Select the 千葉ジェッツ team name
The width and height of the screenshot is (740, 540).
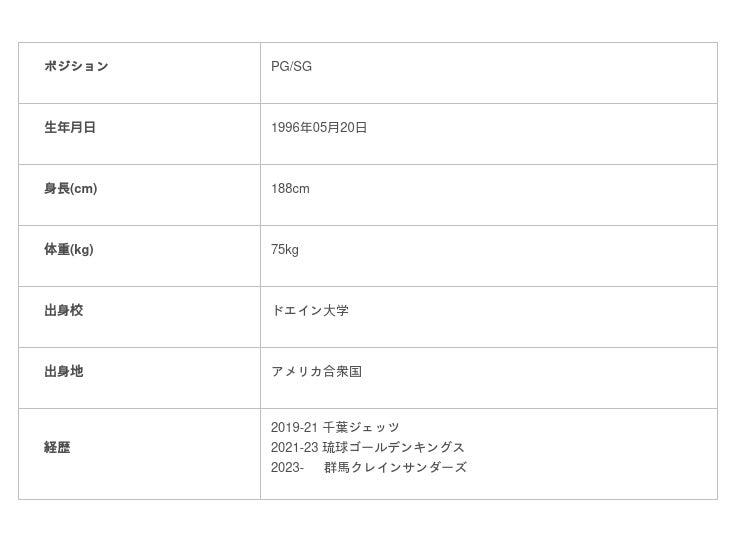coord(361,428)
